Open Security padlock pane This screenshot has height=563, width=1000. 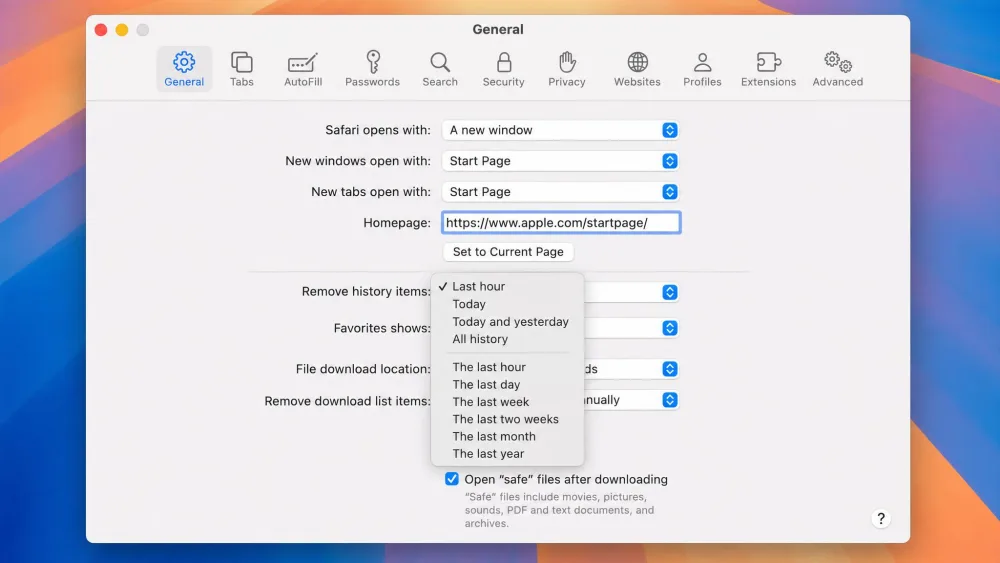click(504, 69)
